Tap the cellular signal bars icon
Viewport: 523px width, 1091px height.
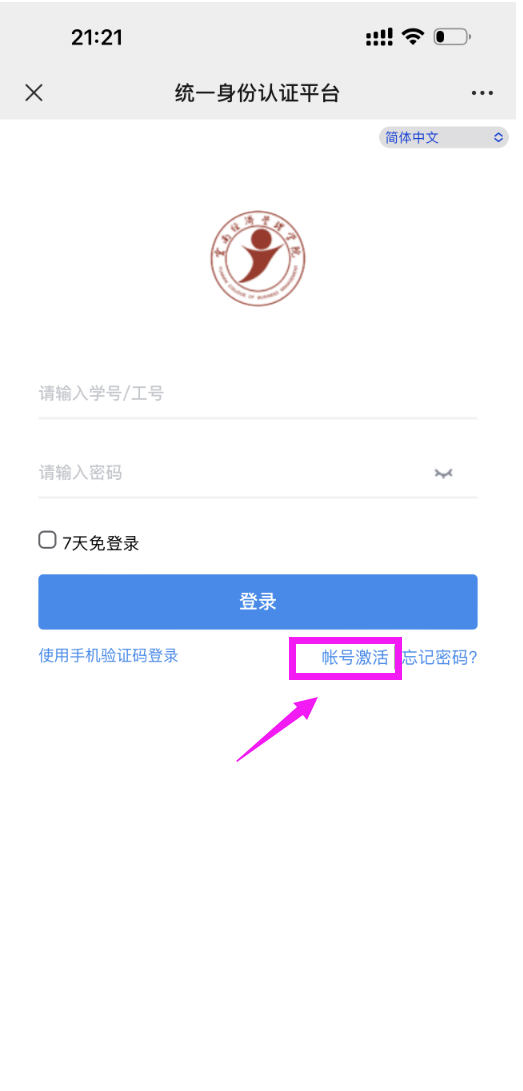[379, 38]
